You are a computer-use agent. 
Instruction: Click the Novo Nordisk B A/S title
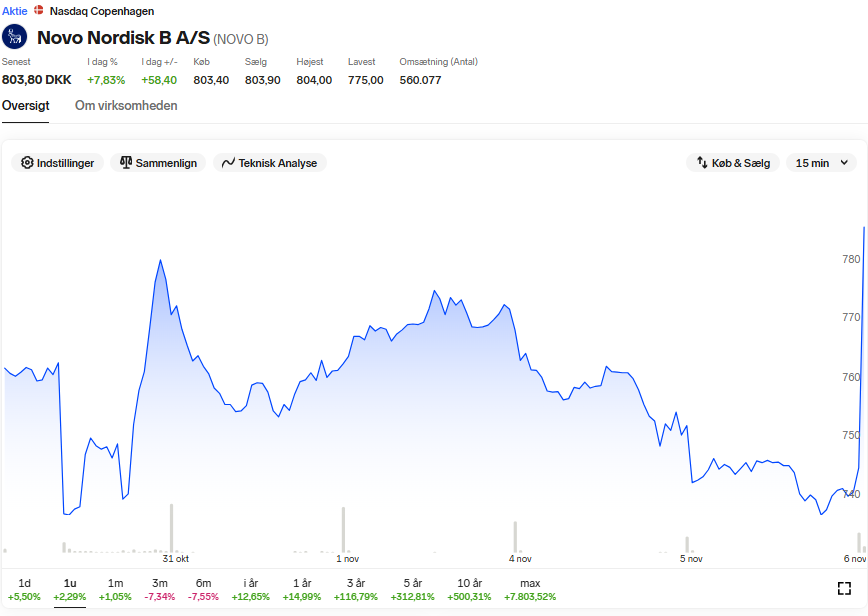tap(123, 38)
